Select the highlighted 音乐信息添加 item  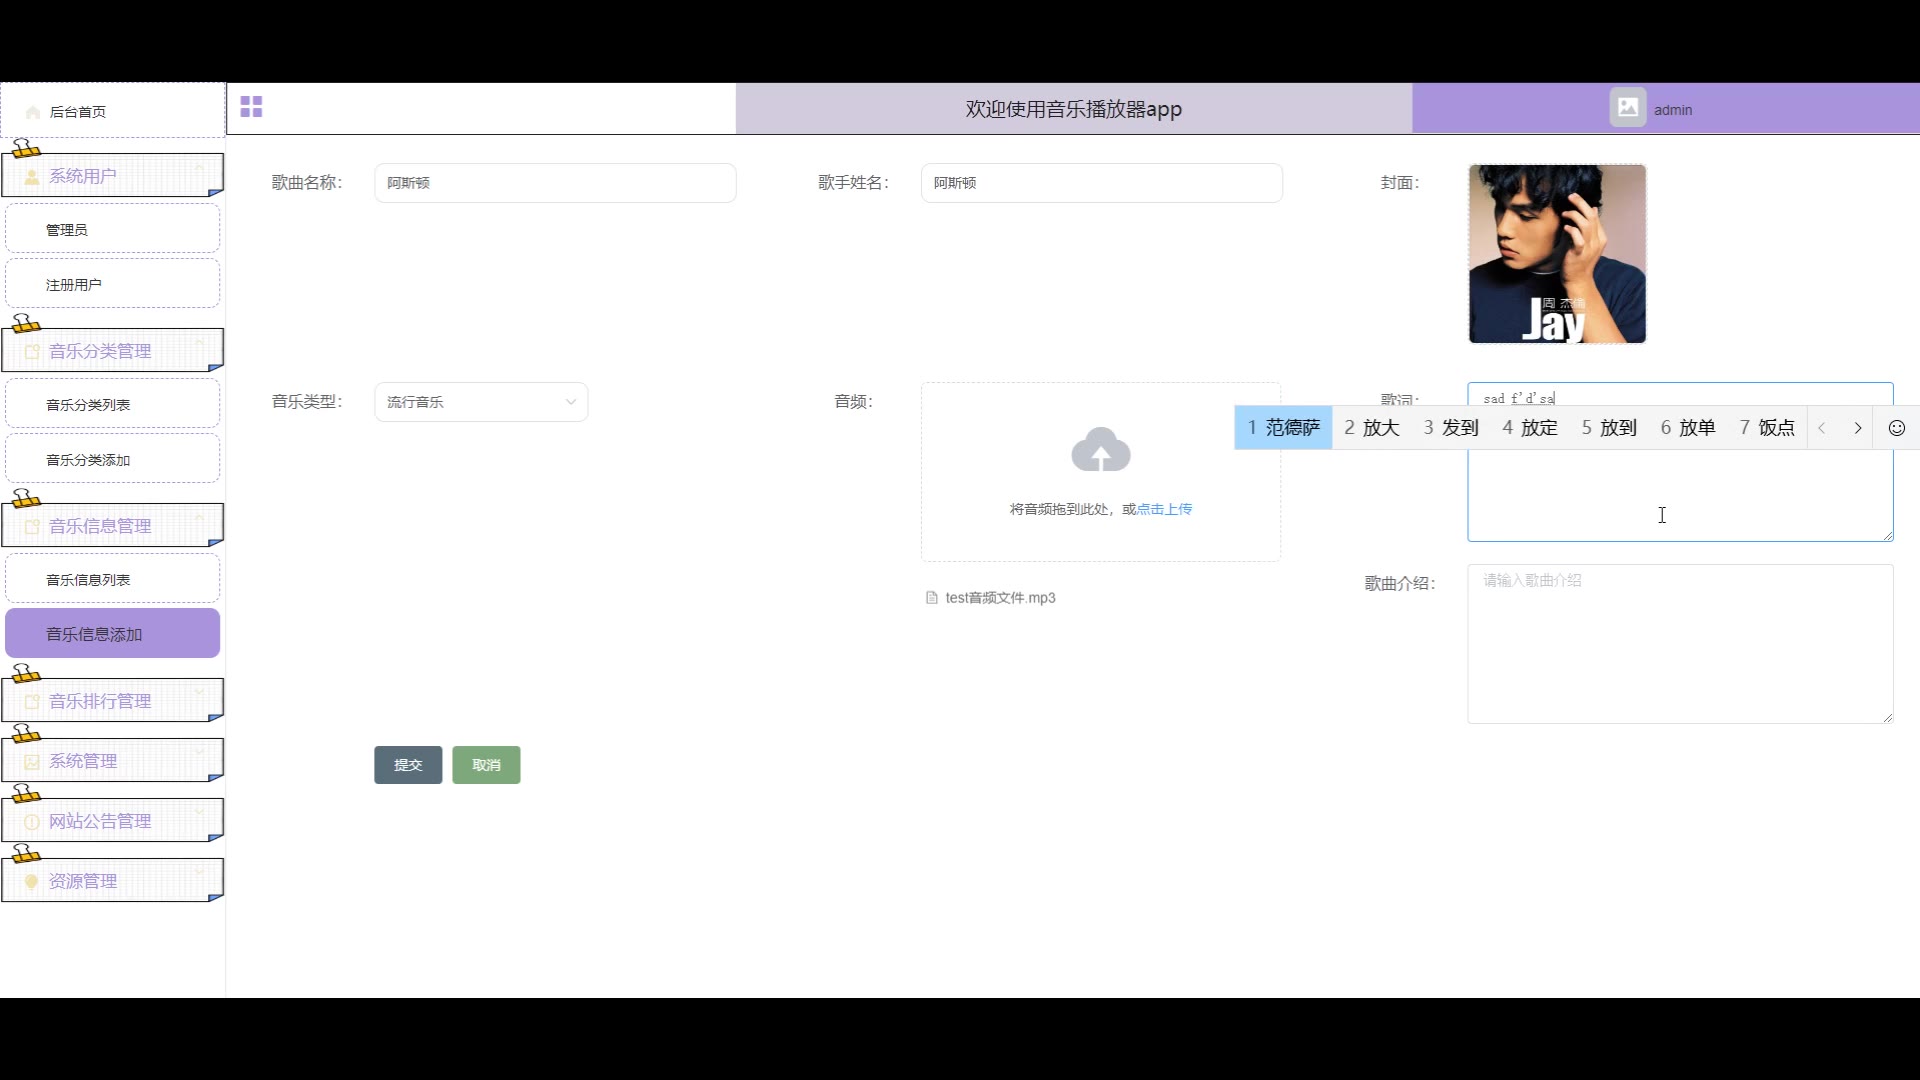pos(112,633)
